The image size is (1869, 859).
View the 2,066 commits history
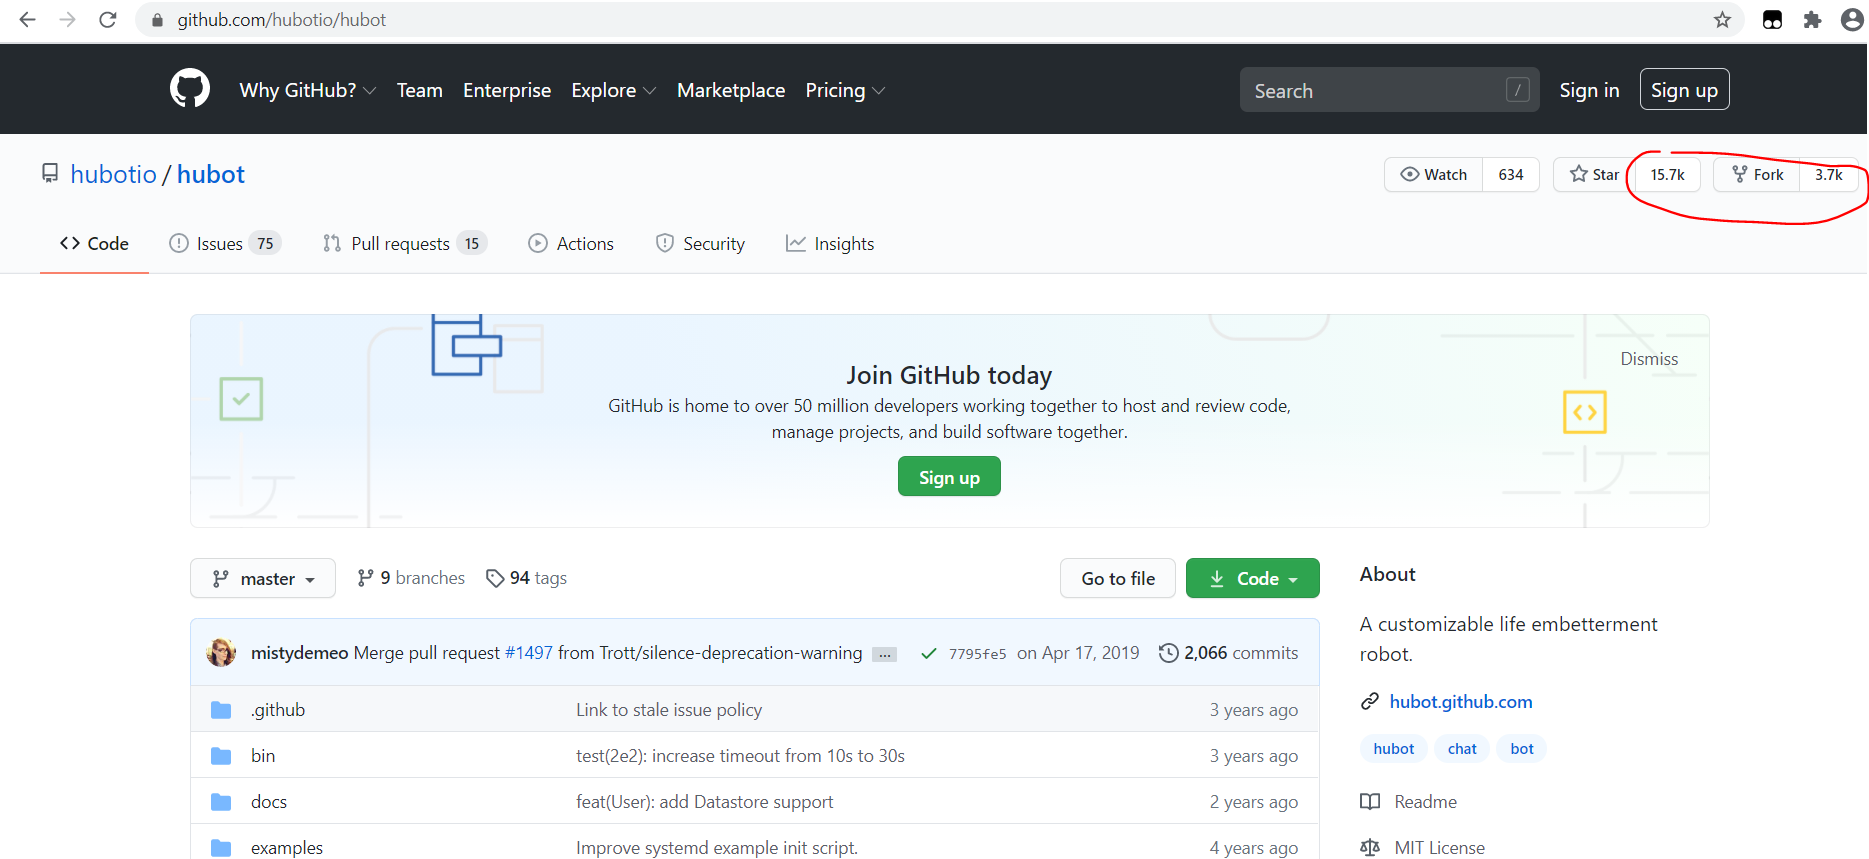1228,653
